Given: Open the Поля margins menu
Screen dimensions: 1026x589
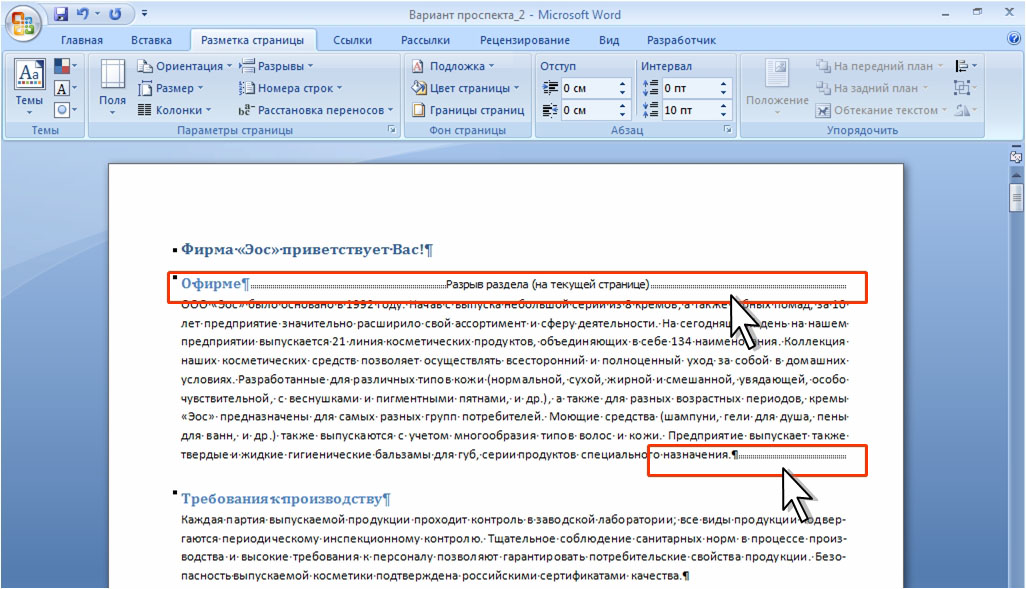Looking at the screenshot, I should [113, 88].
